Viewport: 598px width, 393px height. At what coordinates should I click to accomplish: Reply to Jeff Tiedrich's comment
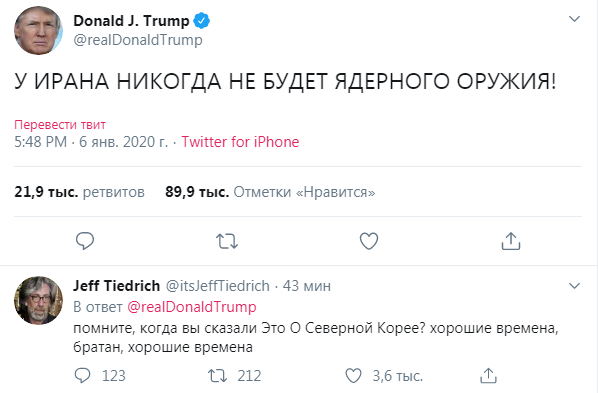pos(82,376)
